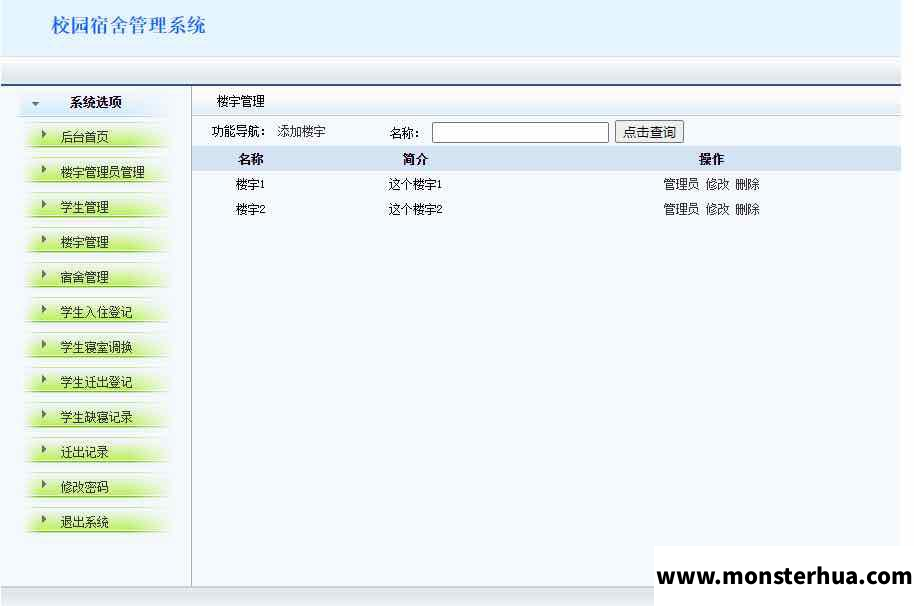914x606 pixels.
Task: Go to 学生寝室调换 page
Action: point(96,347)
